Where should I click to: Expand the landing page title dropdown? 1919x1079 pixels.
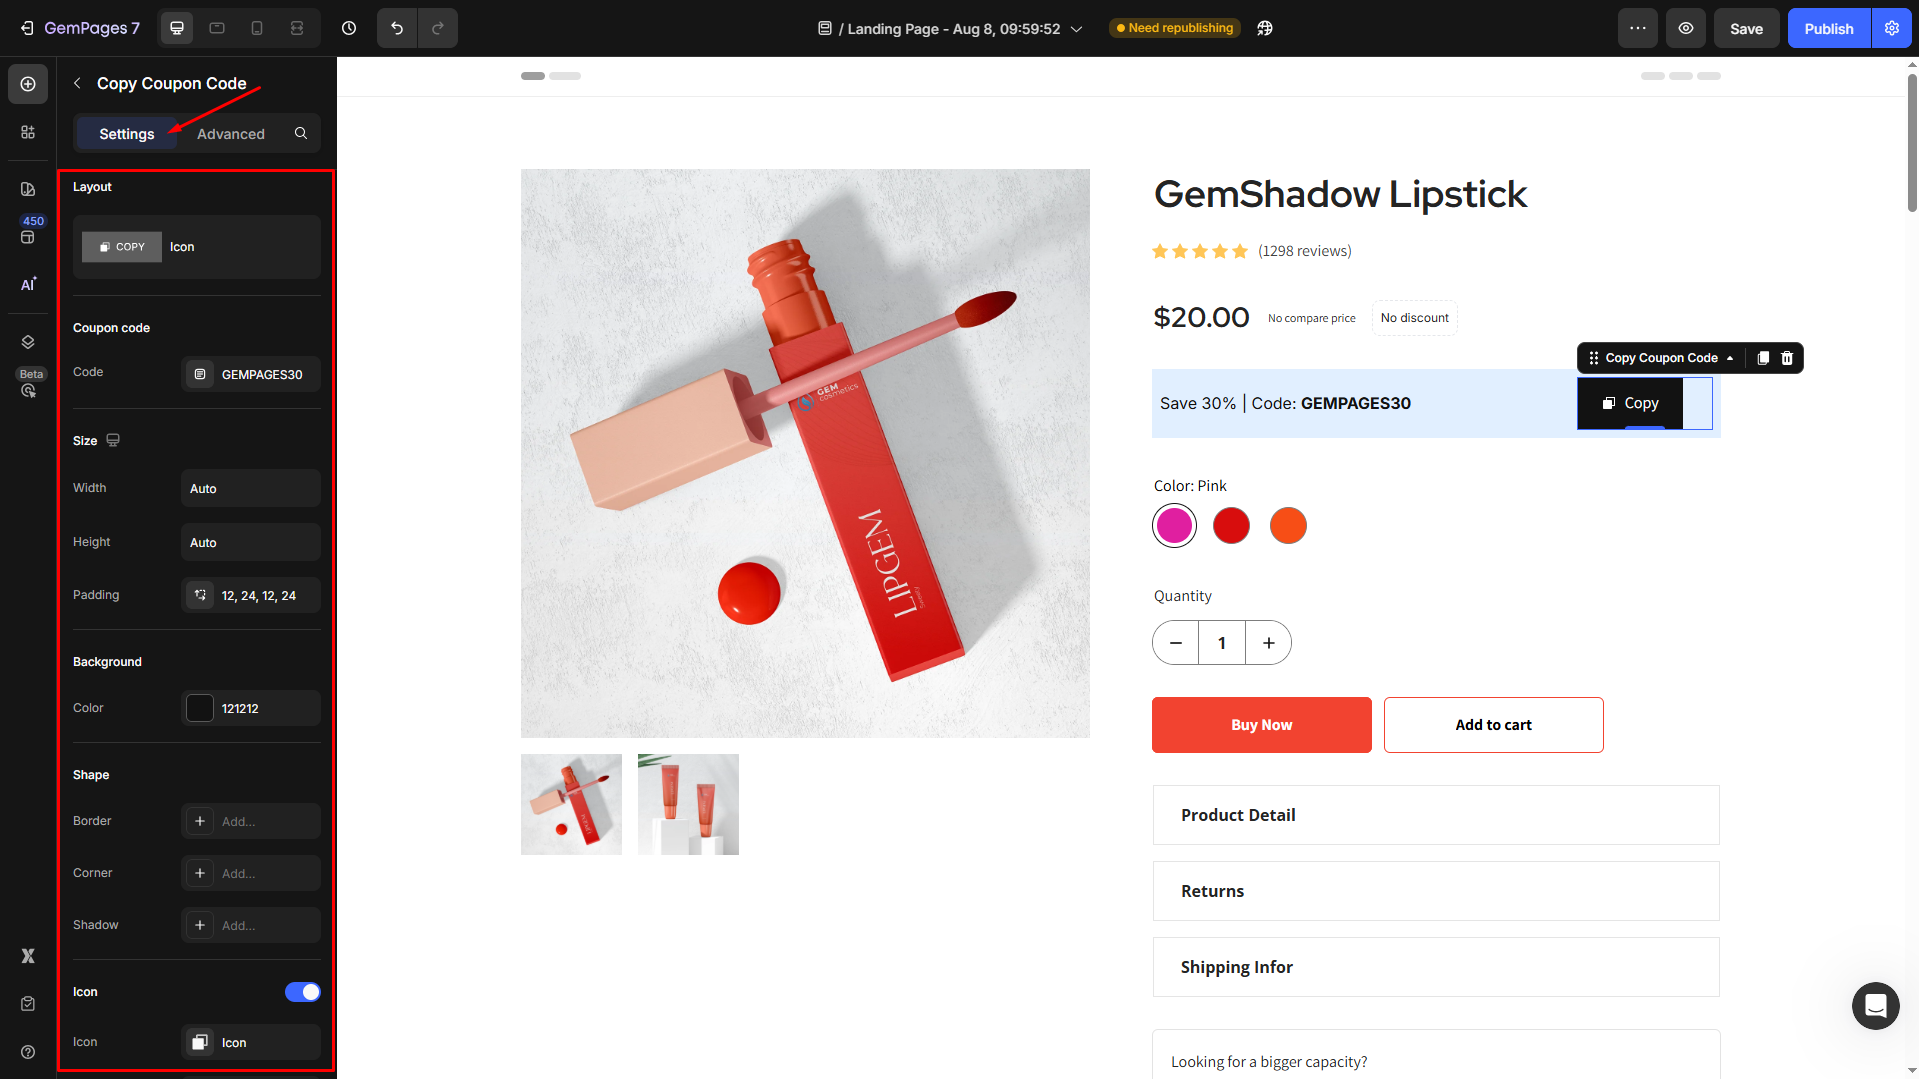(1077, 29)
